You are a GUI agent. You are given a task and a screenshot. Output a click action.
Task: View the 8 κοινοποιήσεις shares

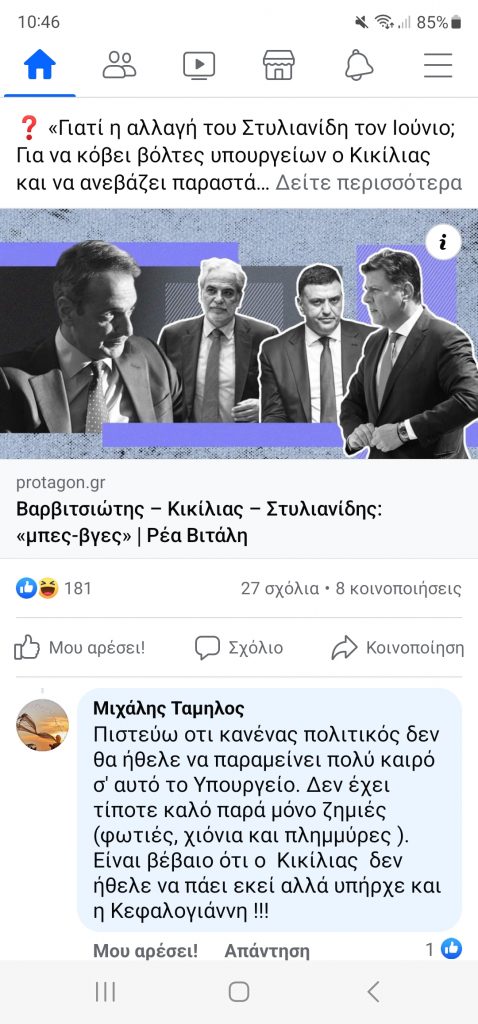tap(398, 588)
